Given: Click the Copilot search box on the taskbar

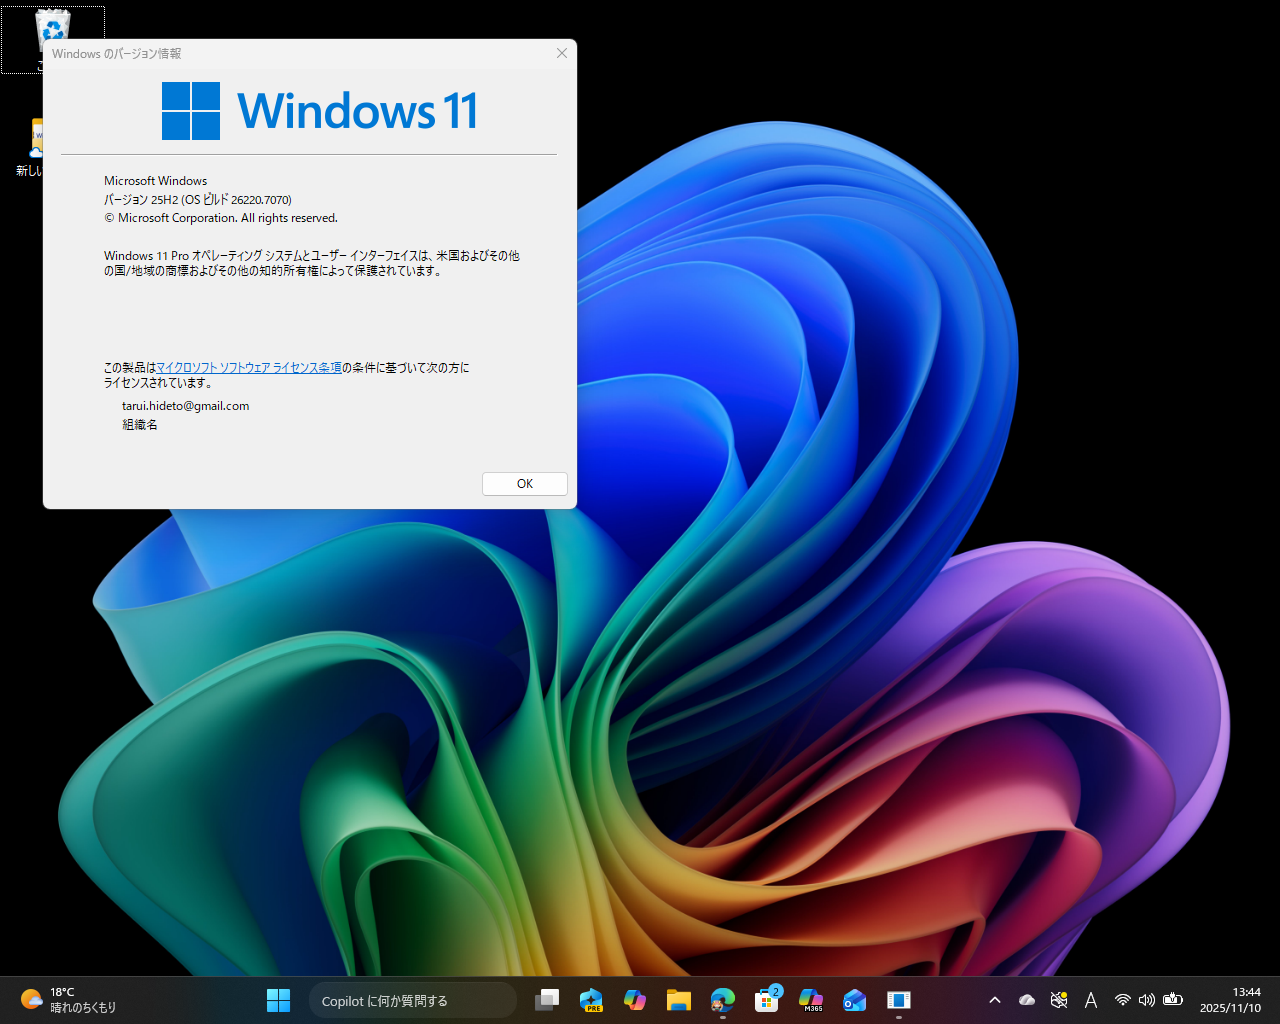Looking at the screenshot, I should (412, 1000).
